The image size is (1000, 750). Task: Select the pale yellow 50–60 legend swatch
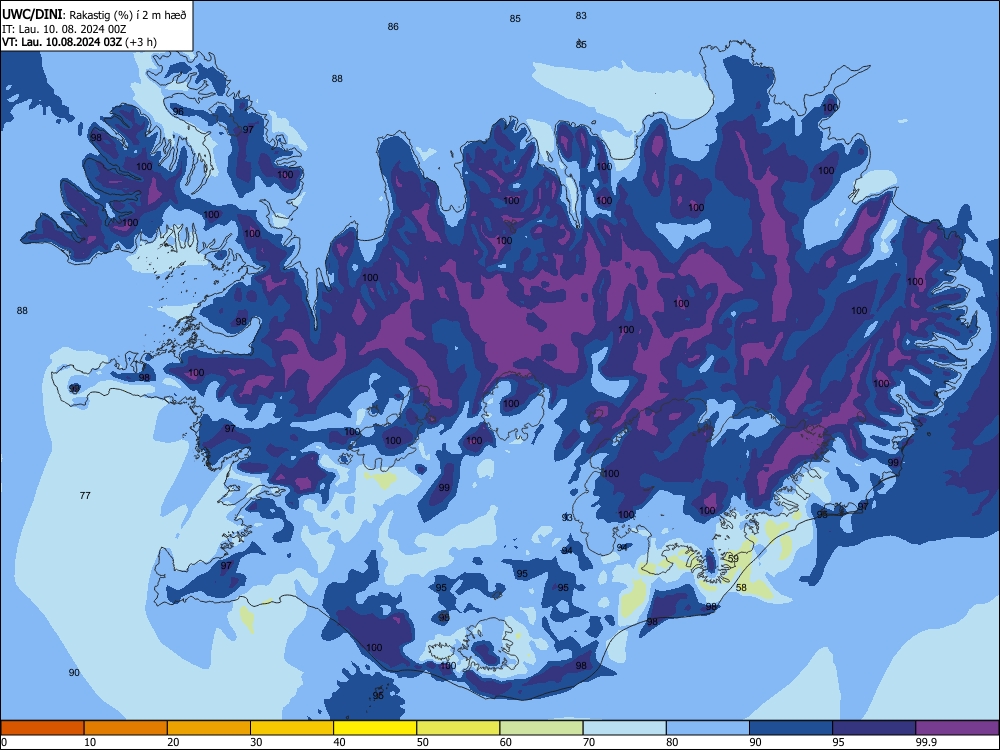458,728
